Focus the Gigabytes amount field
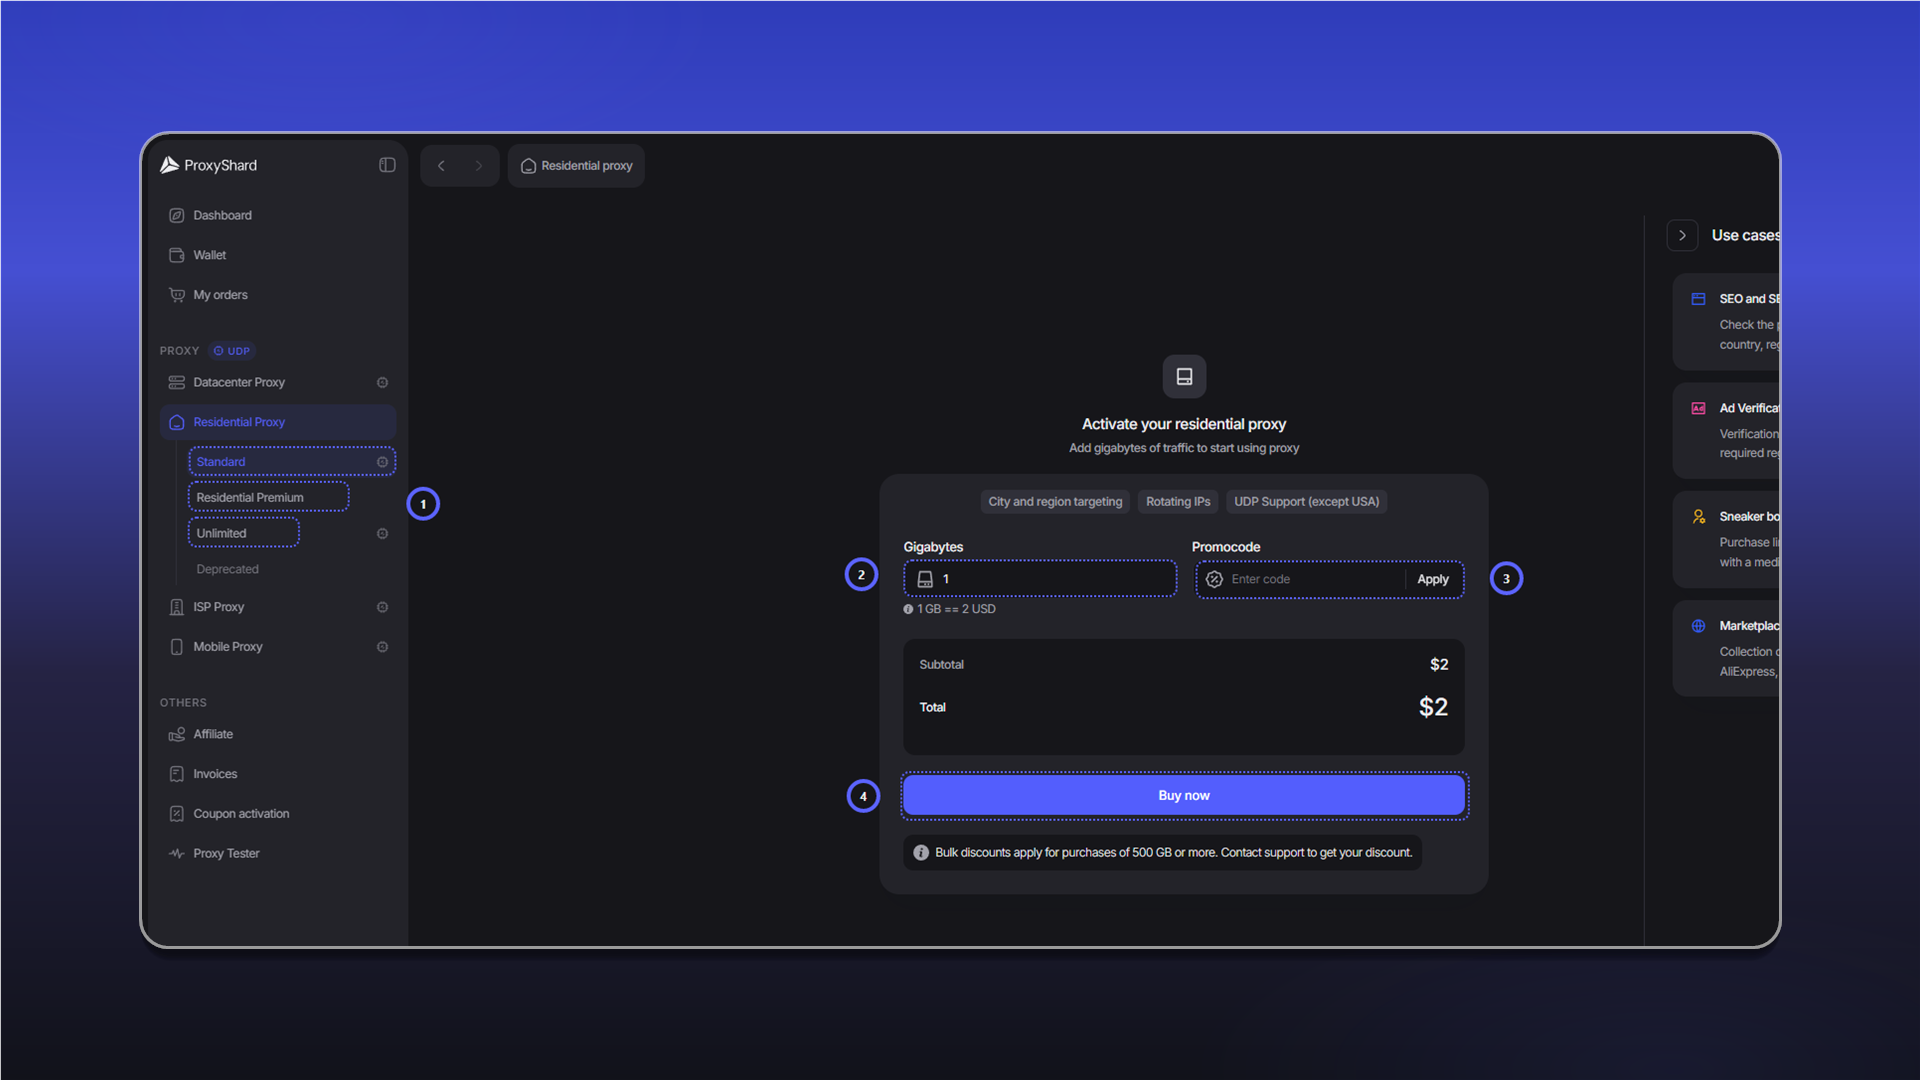The height and width of the screenshot is (1080, 1920). (1040, 579)
